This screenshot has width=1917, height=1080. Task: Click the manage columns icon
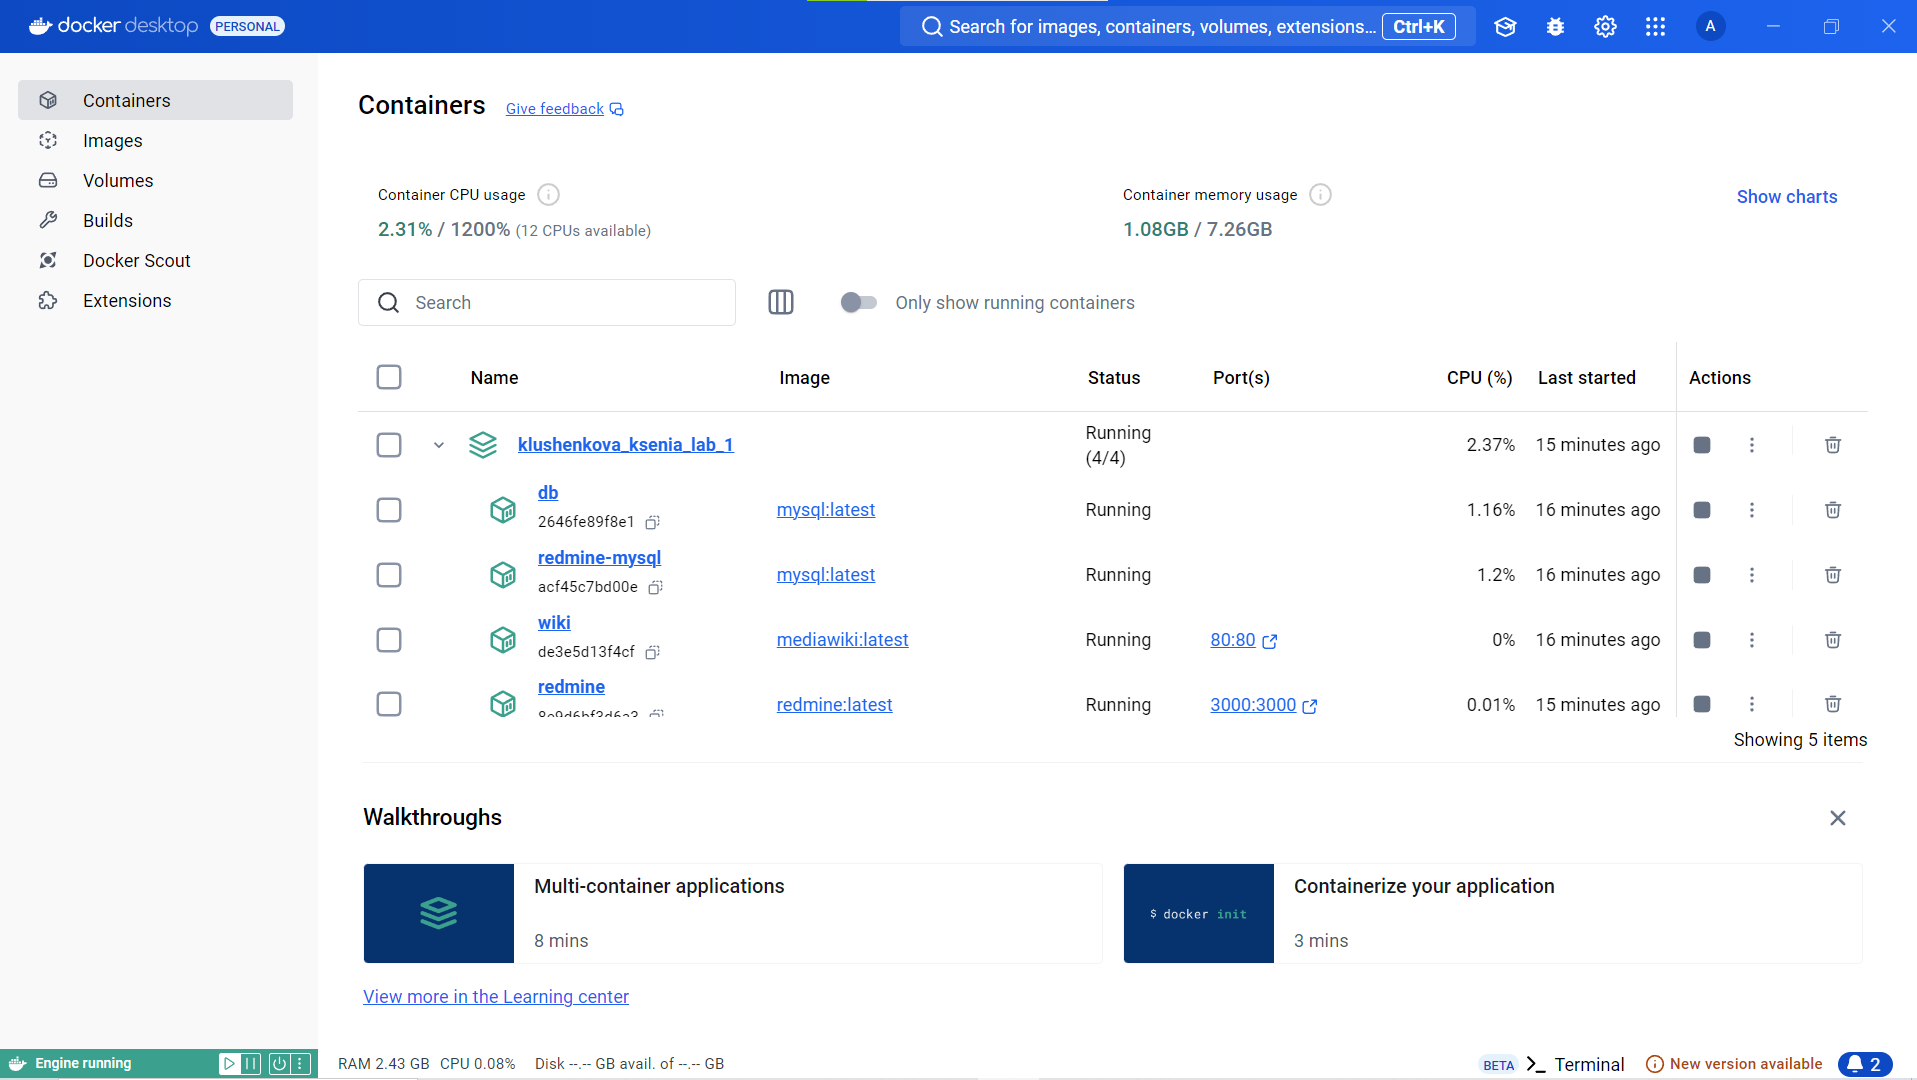[x=781, y=302]
